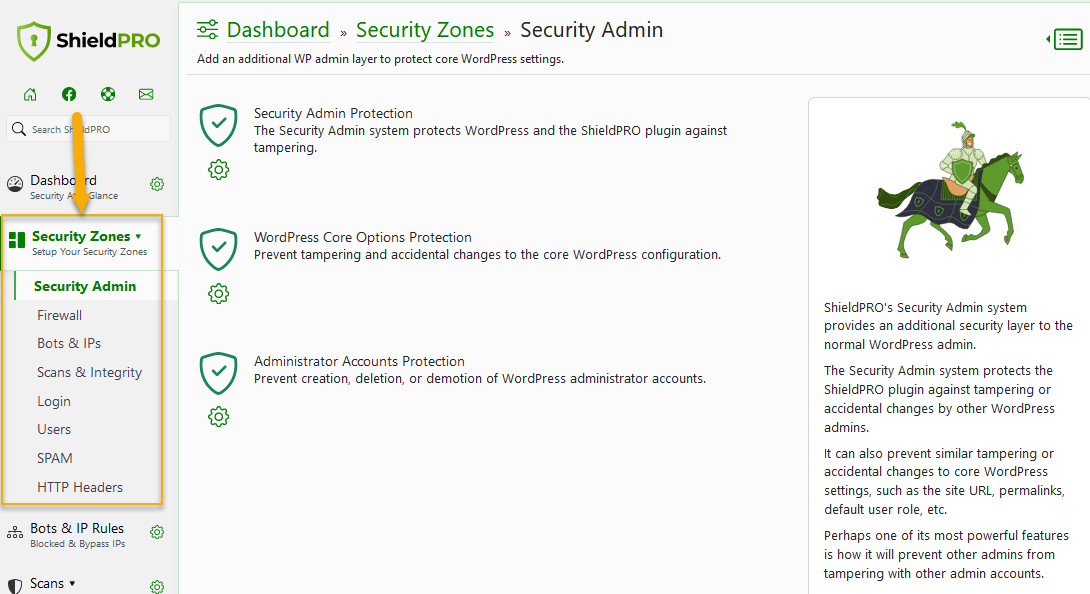Expand the Scans sidebar menu

coord(52,584)
